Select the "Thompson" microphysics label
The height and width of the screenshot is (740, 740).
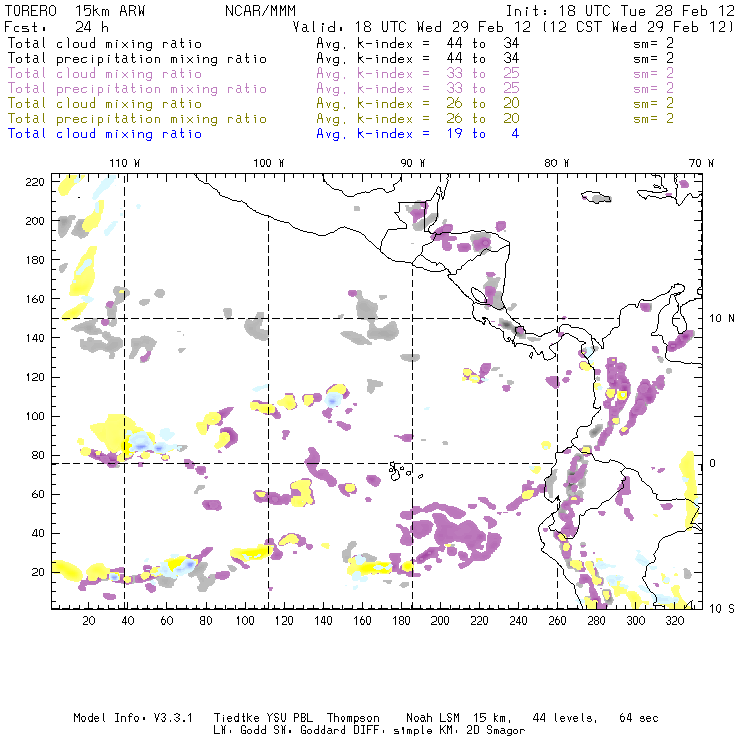click(353, 718)
